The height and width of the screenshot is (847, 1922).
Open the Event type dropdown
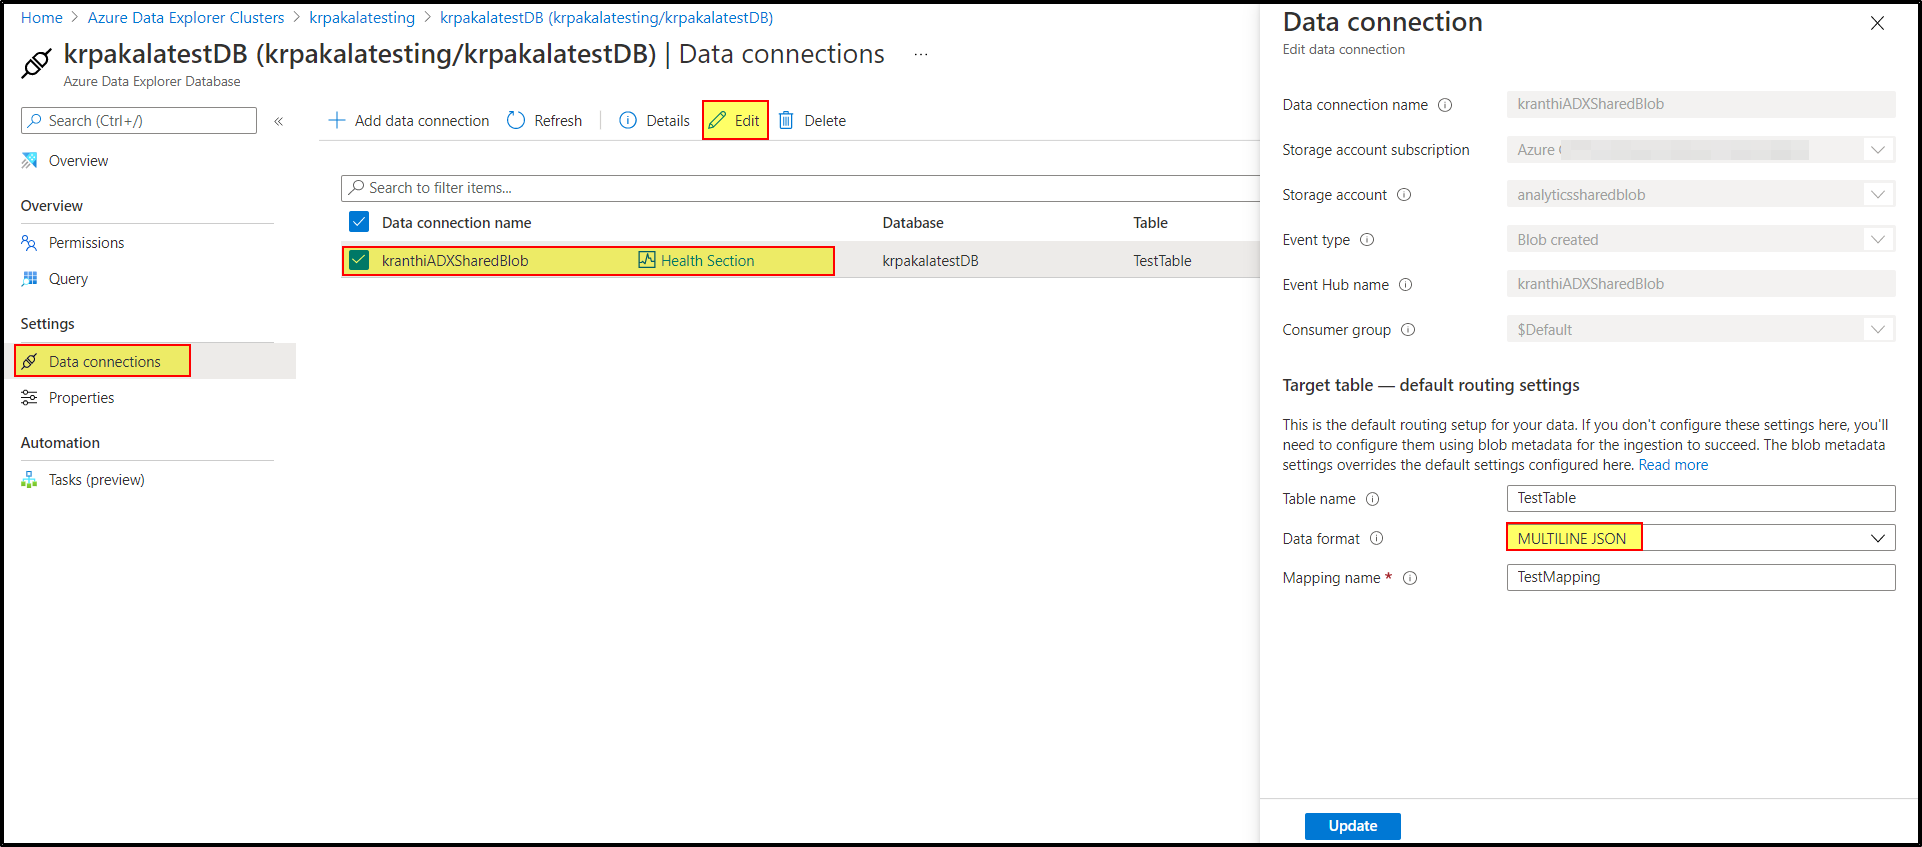[1701, 240]
